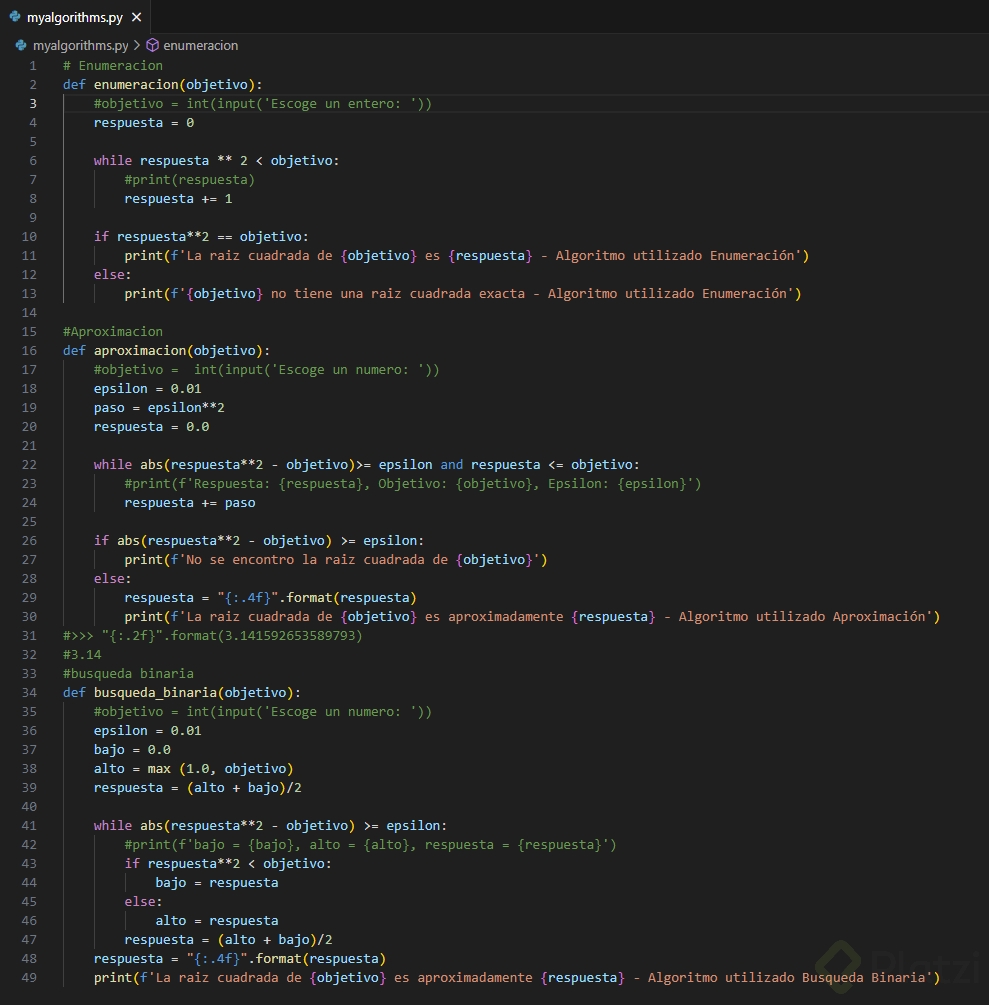Click line number 21 in the gutter
Screen dimensions: 989x1005
29,446
